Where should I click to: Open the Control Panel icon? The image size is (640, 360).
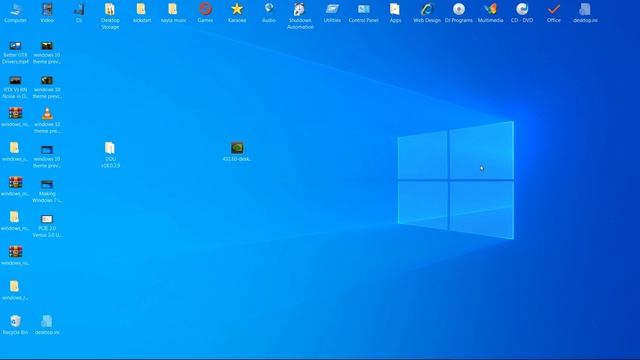(x=364, y=12)
